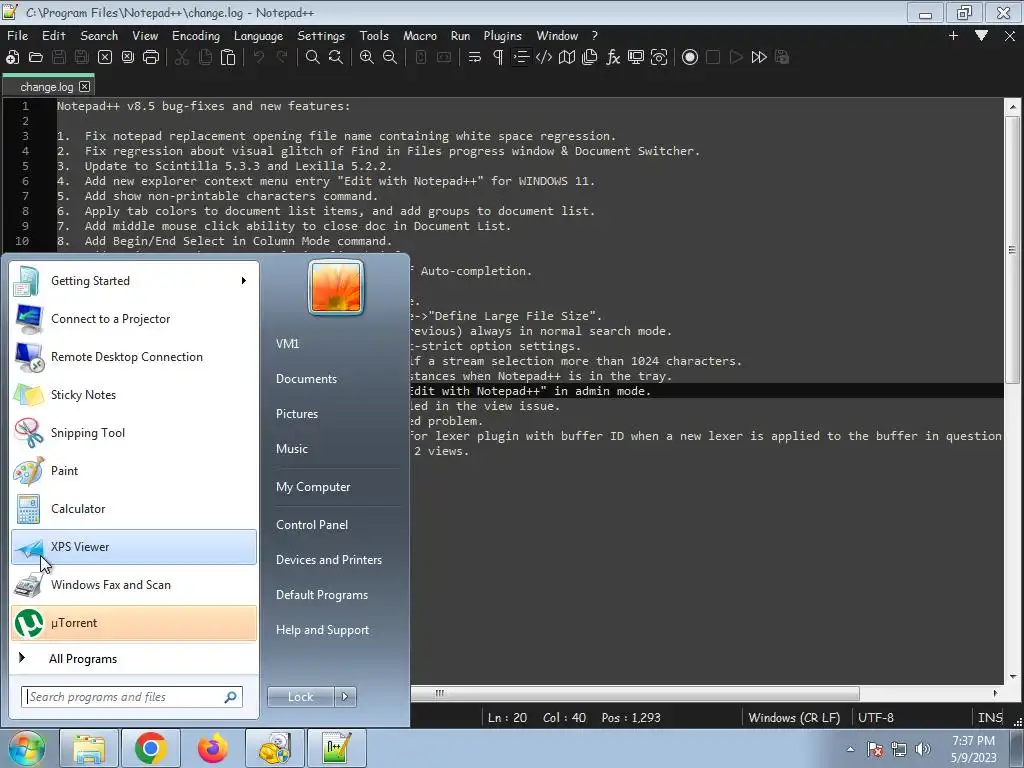
Task: Open Control Panel link
Action: pyautogui.click(x=312, y=525)
